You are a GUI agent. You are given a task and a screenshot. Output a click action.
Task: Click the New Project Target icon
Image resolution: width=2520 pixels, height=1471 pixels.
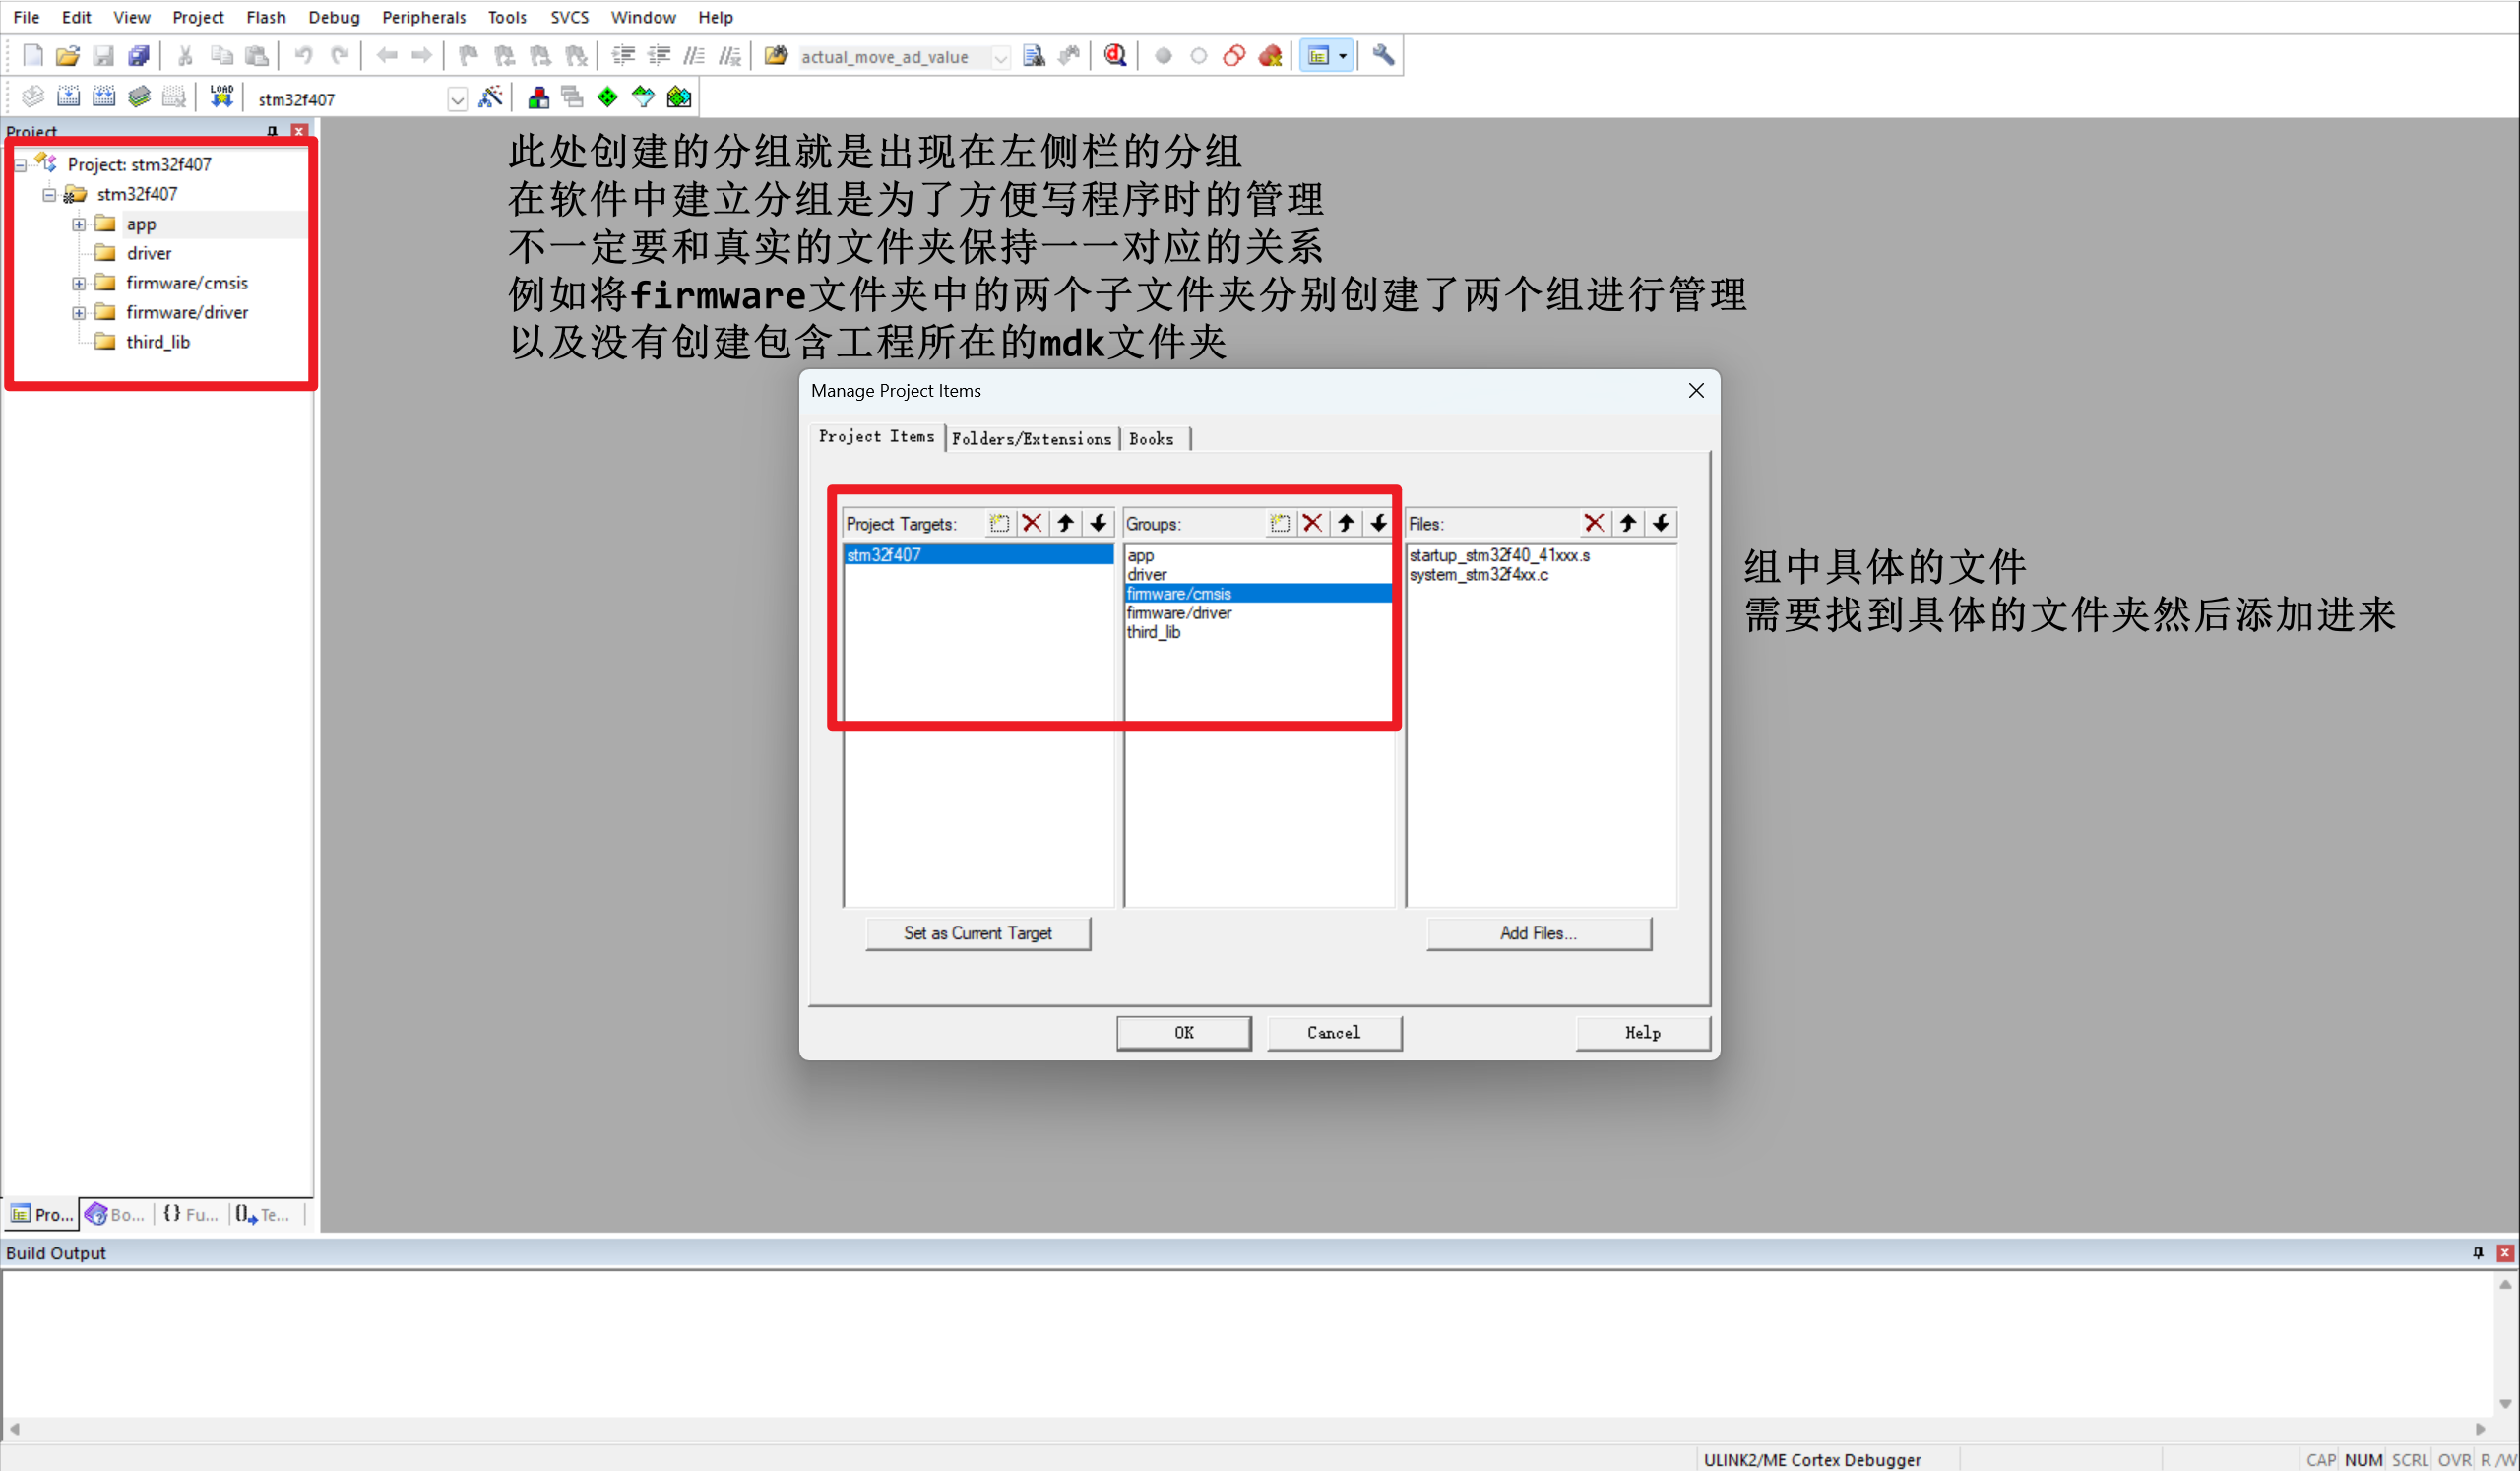pyautogui.click(x=998, y=523)
